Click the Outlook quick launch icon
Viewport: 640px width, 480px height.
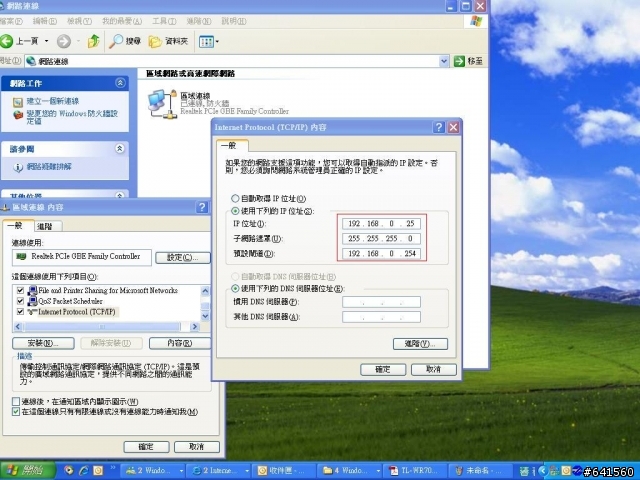98,471
